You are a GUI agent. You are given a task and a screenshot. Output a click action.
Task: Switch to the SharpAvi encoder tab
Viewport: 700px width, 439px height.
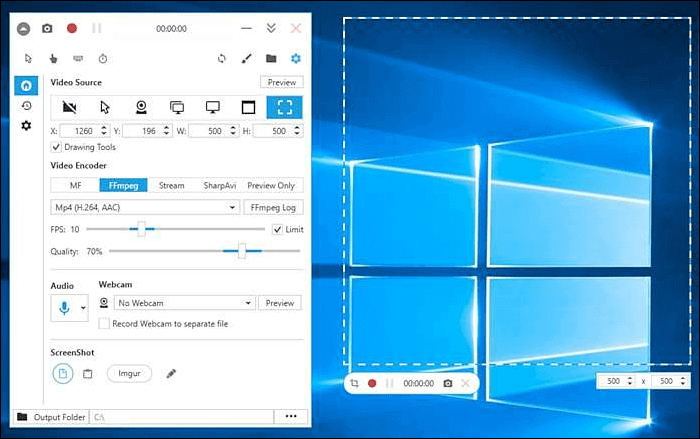(x=220, y=185)
